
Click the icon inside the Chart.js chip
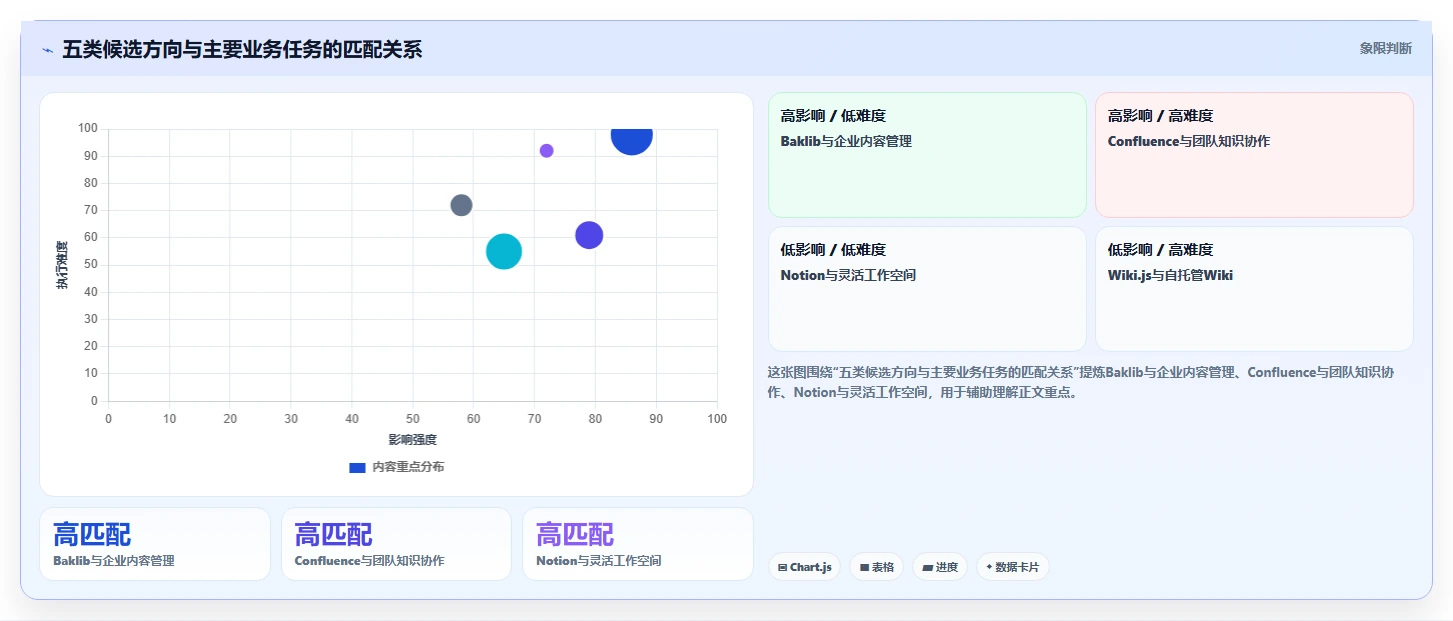point(783,567)
